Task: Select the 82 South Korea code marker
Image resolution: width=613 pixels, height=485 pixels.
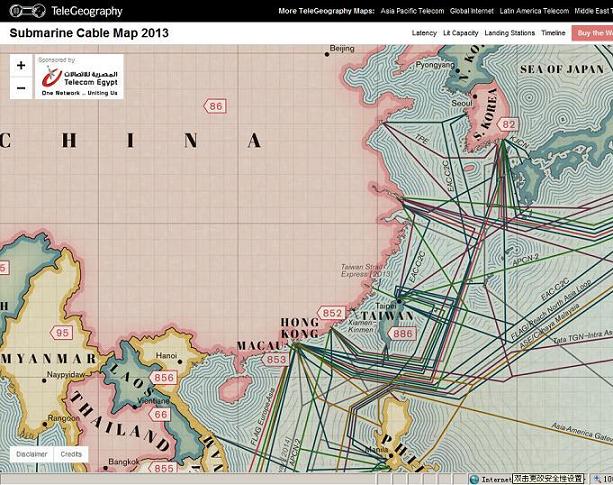Action: click(x=509, y=124)
